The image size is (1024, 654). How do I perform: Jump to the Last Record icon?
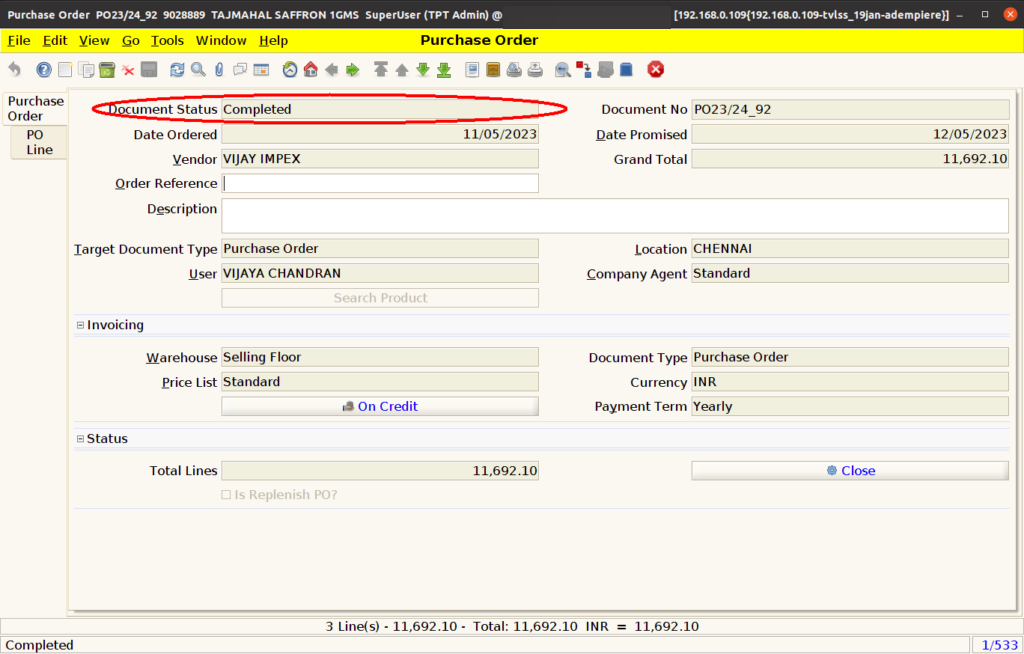(x=444, y=69)
